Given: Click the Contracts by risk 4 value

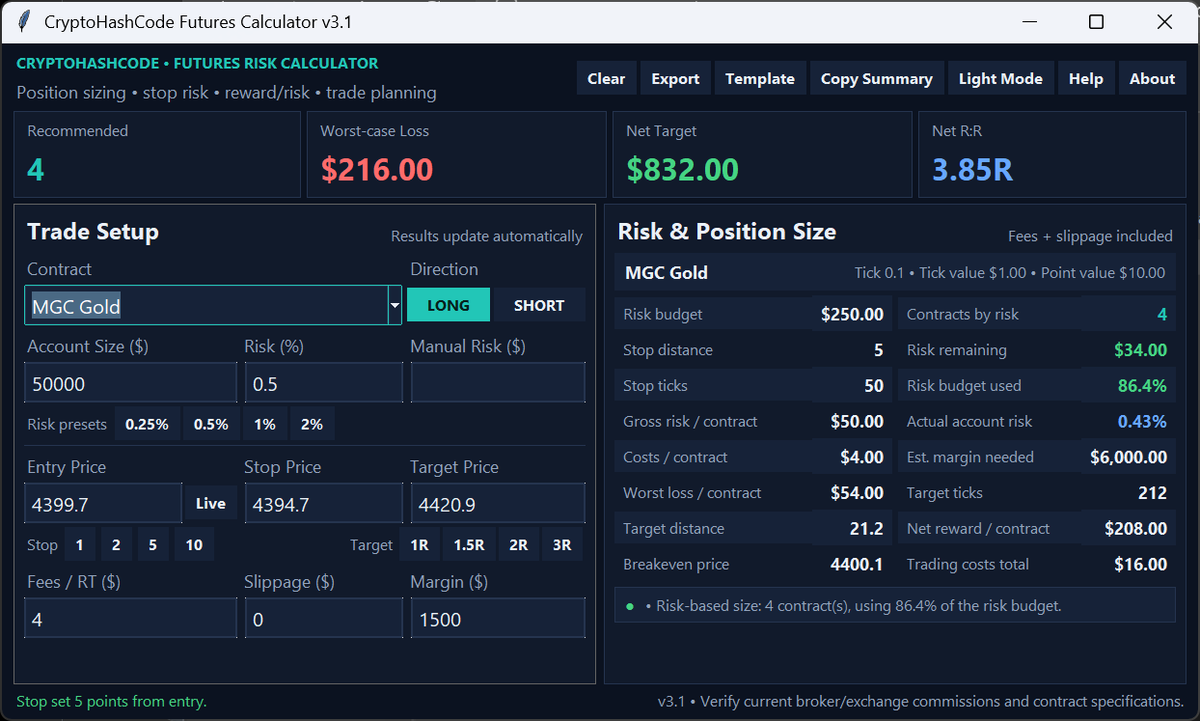Looking at the screenshot, I should (1162, 314).
